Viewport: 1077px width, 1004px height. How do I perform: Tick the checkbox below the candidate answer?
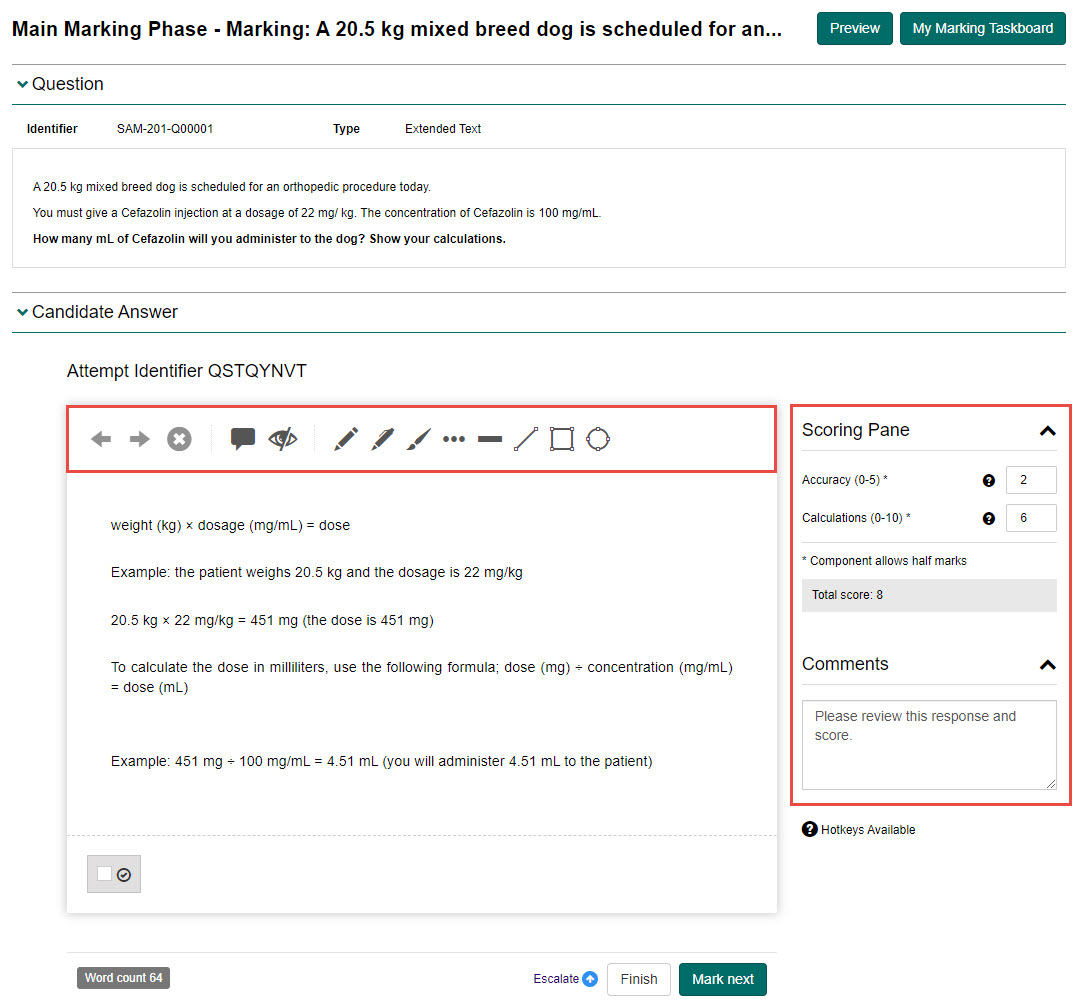(x=105, y=874)
